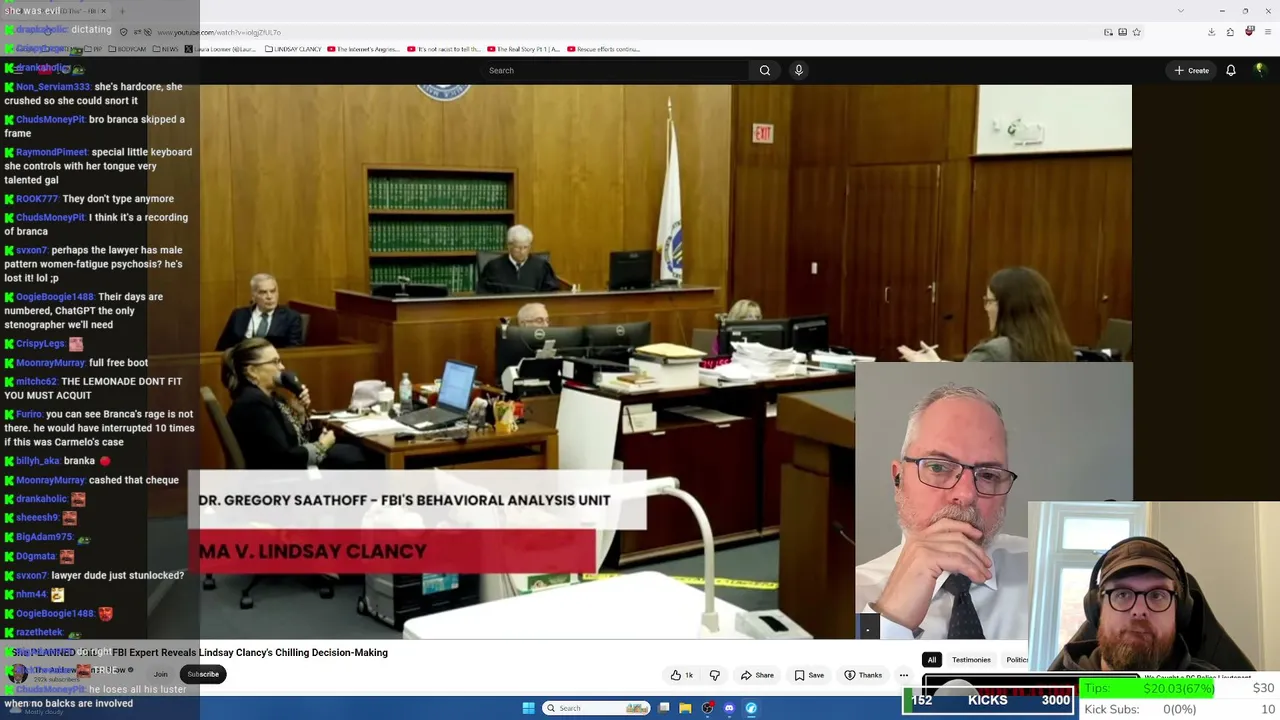Screen dimensions: 1280x720
Task: Click chat username Furiro
Action: click(x=29, y=414)
